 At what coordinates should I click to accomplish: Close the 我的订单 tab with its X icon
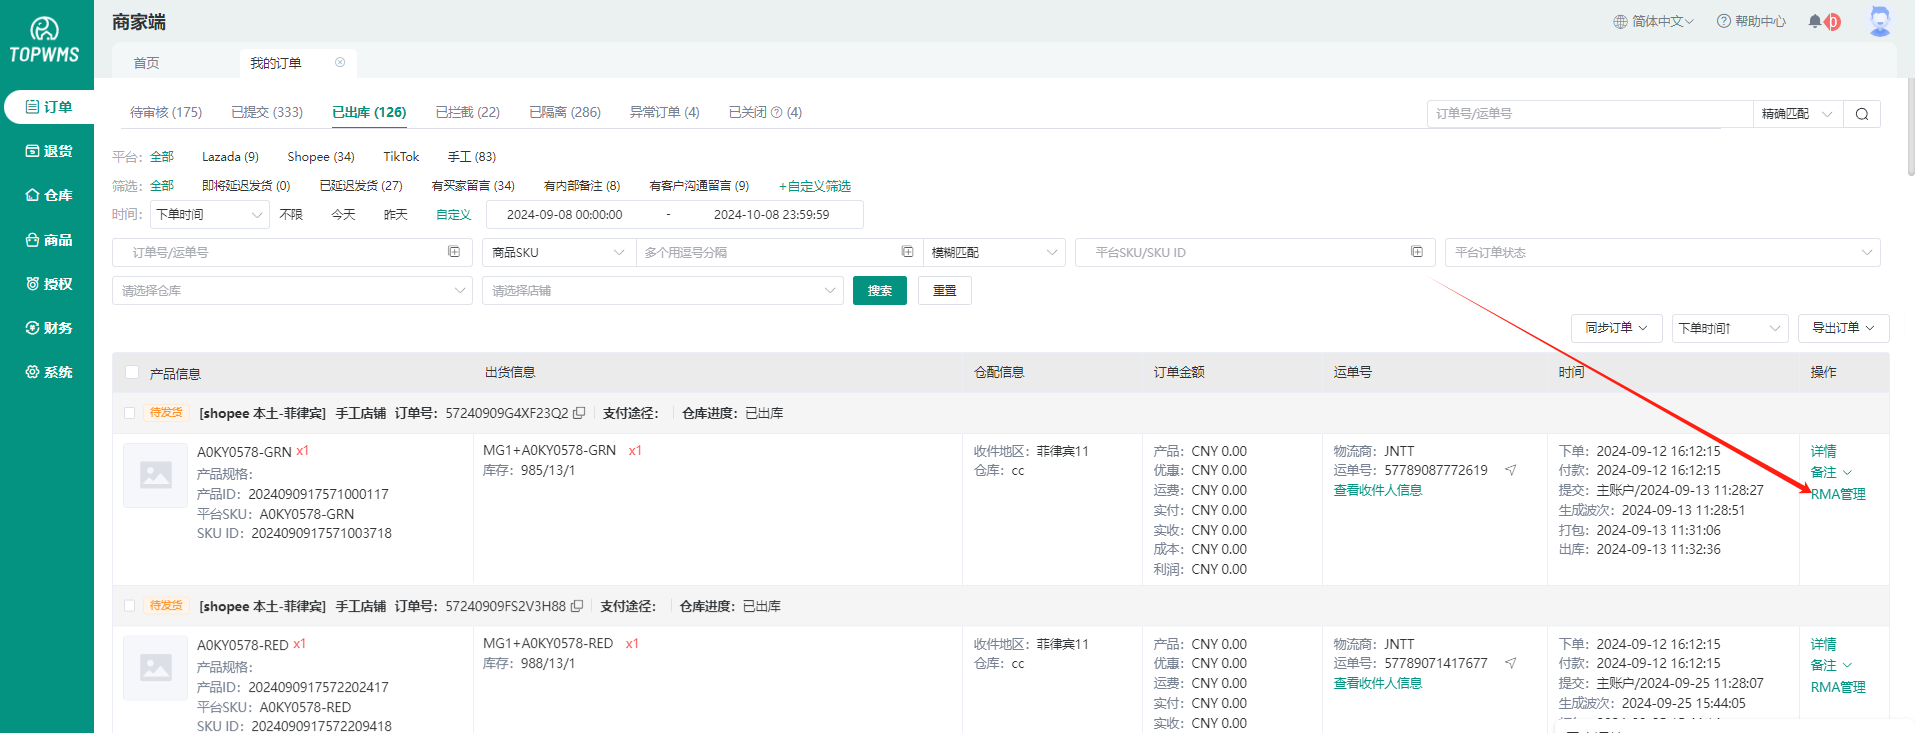click(340, 62)
